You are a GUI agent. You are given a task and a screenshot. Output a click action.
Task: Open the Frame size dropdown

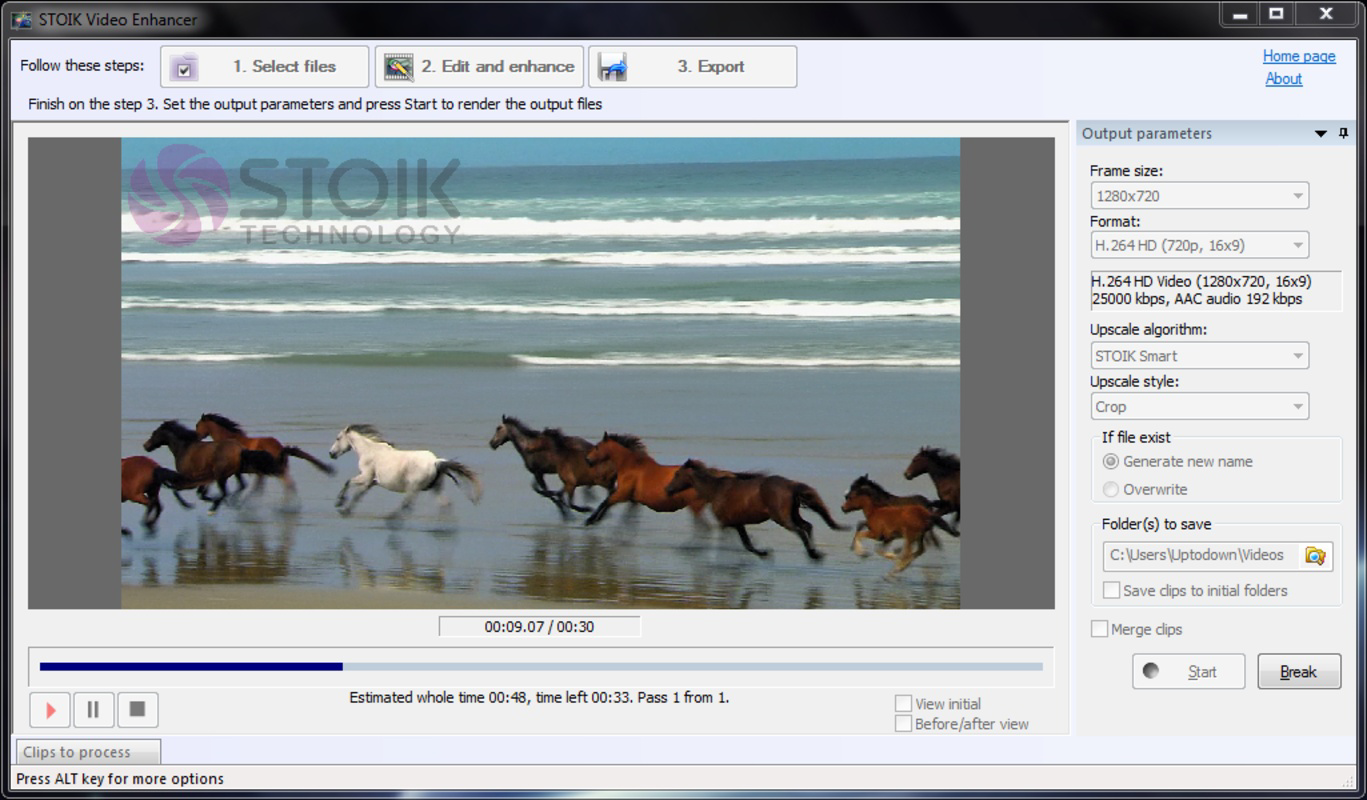pyautogui.click(x=1199, y=196)
